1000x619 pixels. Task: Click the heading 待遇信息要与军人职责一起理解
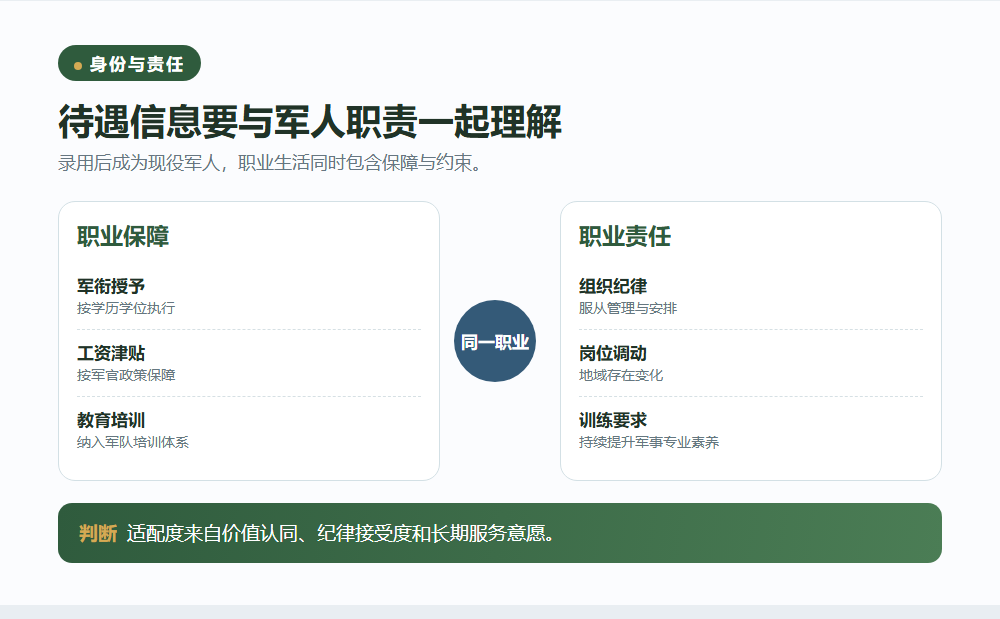tap(310, 122)
